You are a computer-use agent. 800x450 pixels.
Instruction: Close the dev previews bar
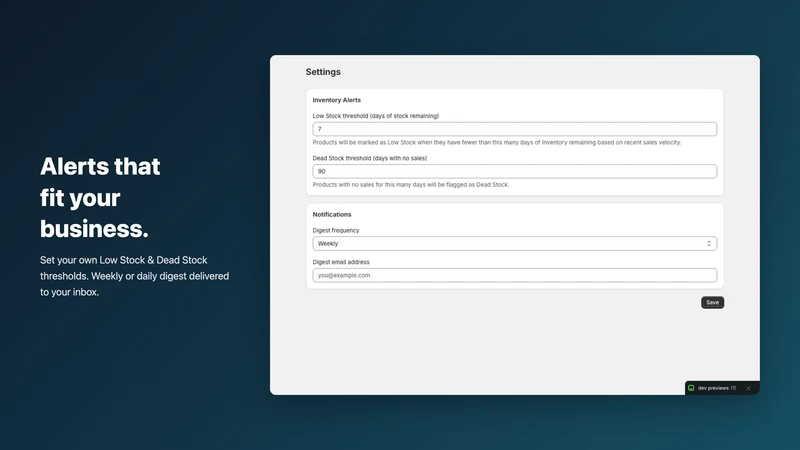(748, 388)
